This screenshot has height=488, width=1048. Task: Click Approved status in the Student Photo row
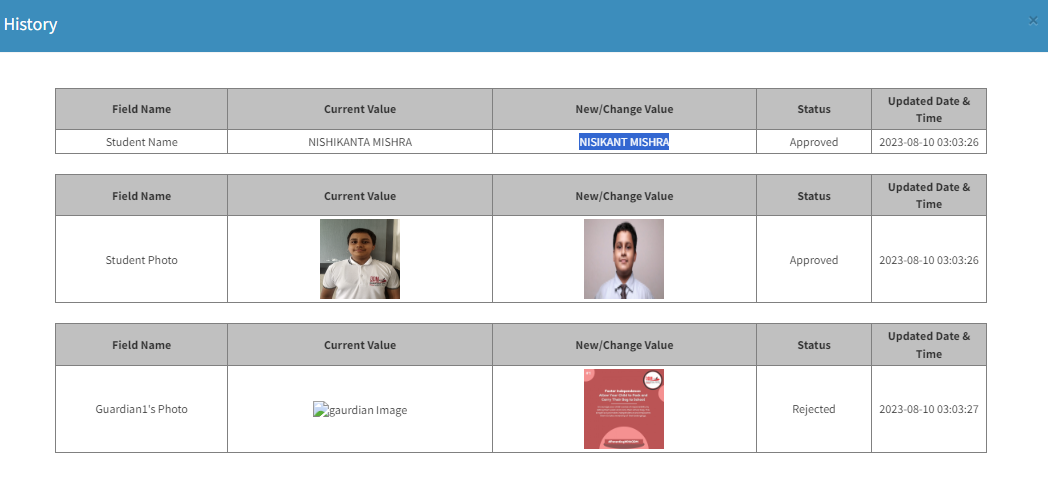(813, 260)
